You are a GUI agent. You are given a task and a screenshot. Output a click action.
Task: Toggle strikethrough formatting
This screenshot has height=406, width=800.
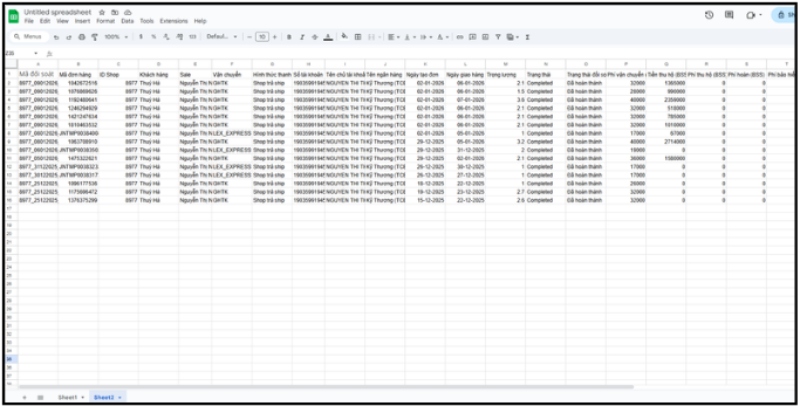315,37
